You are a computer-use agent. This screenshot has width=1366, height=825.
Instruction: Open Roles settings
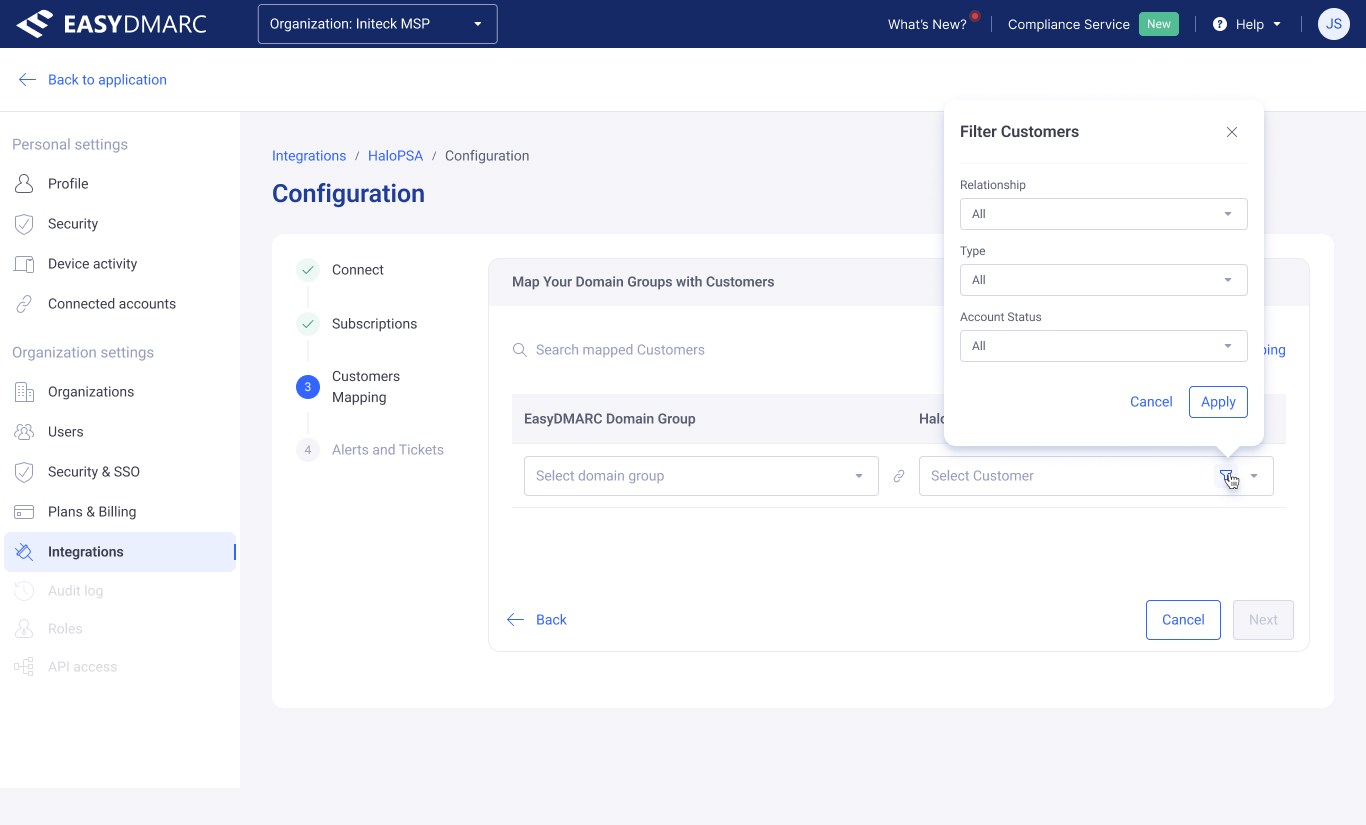click(x=65, y=629)
